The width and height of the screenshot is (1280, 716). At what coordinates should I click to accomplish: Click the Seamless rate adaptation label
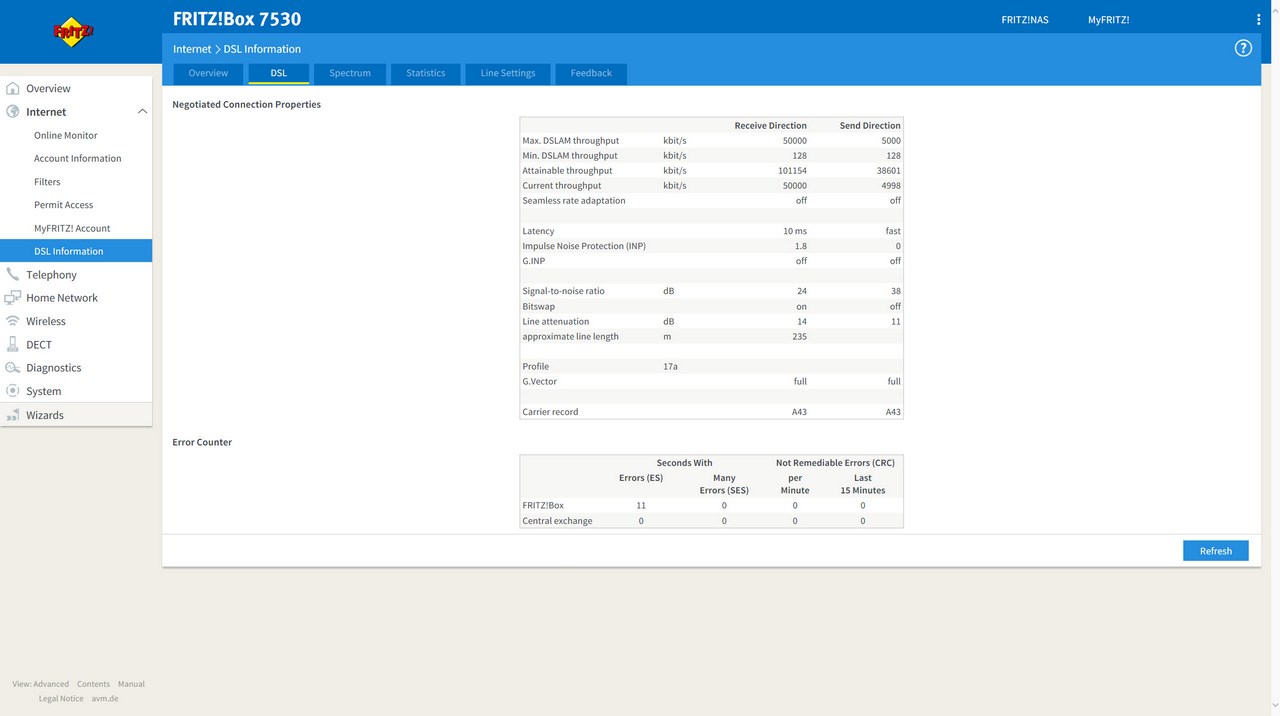pos(574,201)
